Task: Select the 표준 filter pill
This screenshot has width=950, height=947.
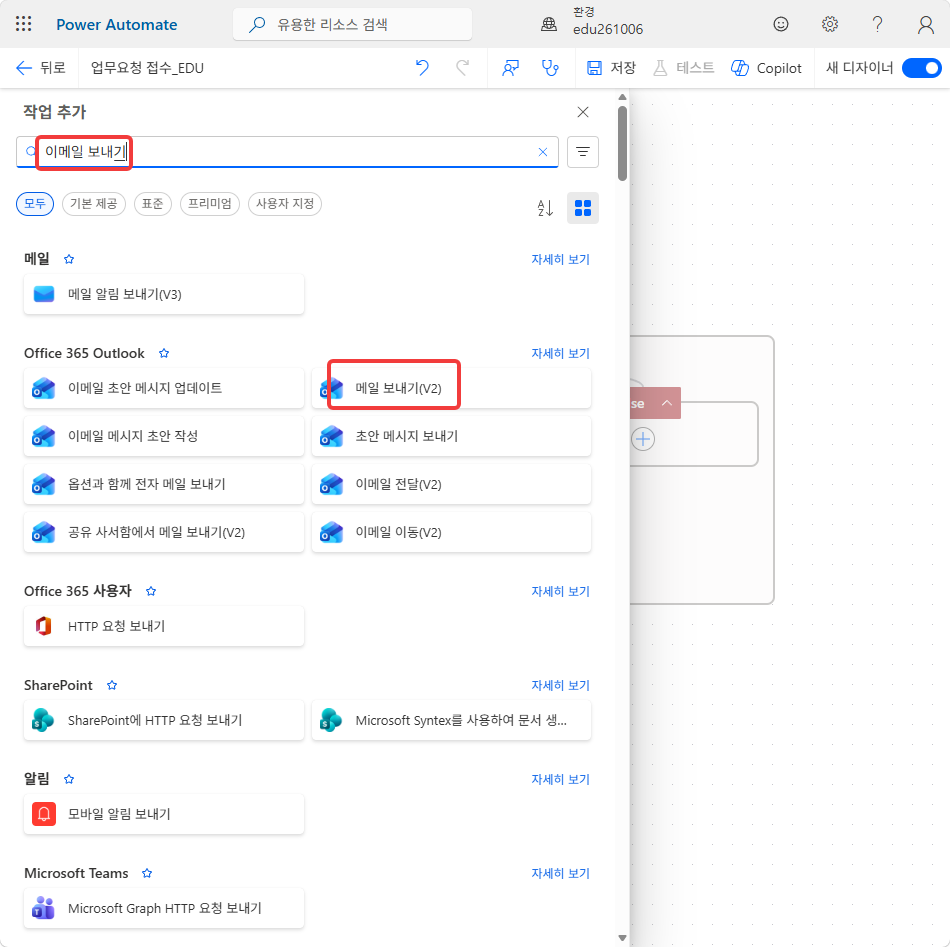Action: click(153, 204)
